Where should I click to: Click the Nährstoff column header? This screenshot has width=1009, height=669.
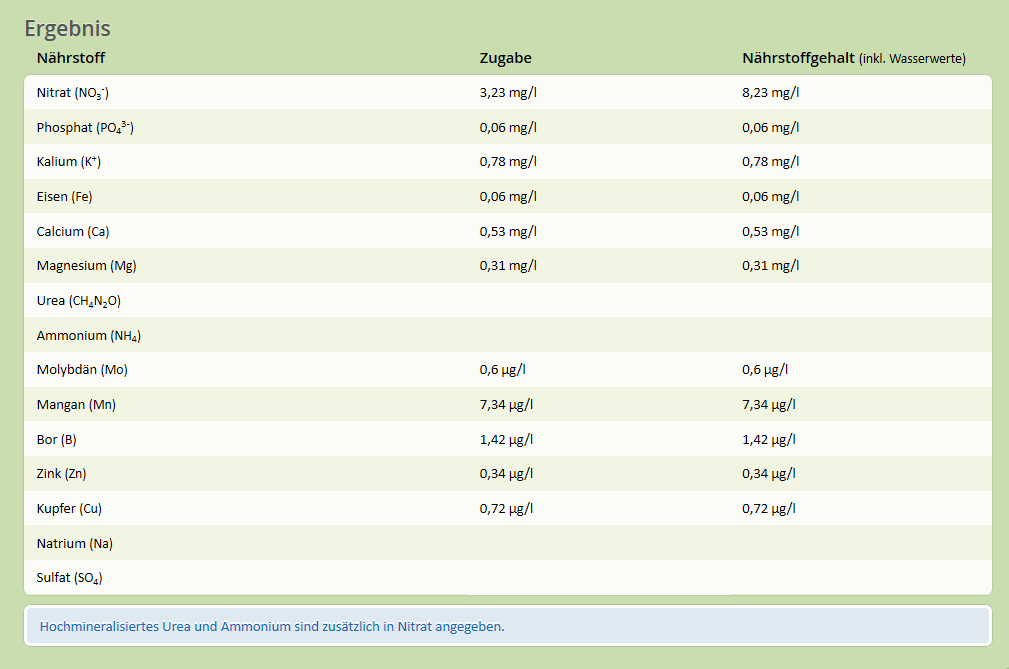coord(70,58)
